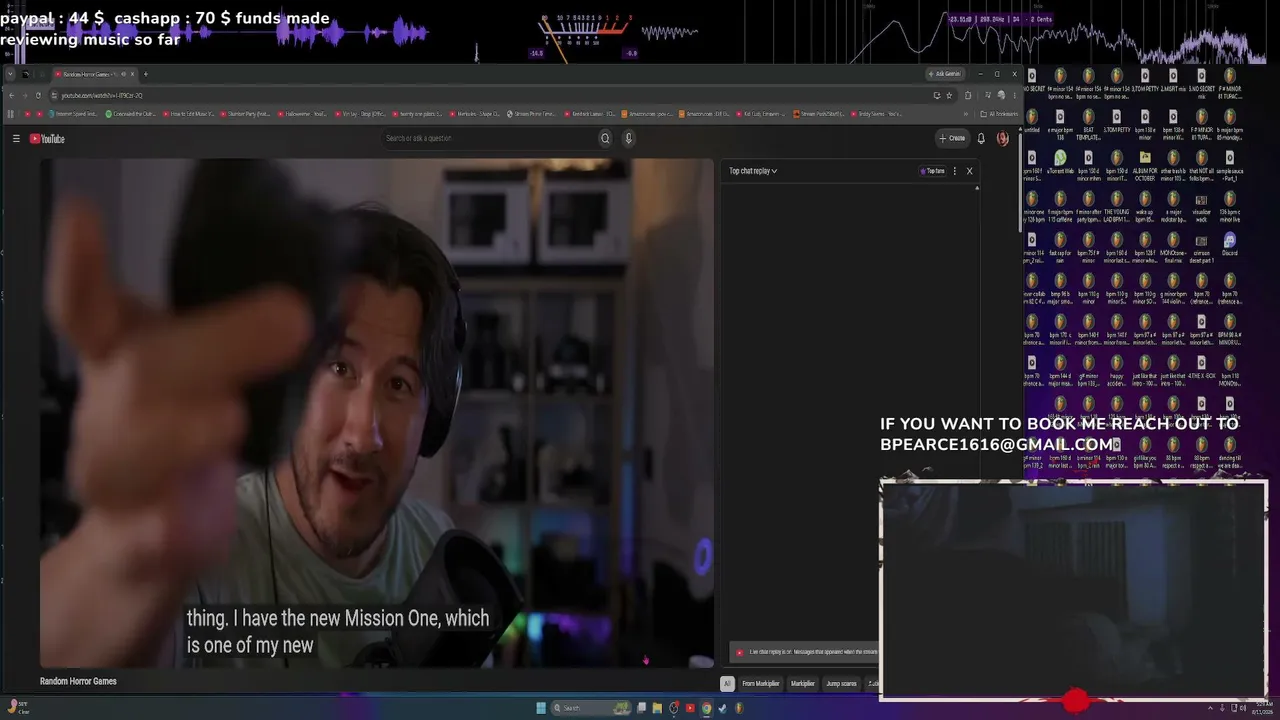
Task: Open File Explorer from the taskbar
Action: [x=657, y=708]
